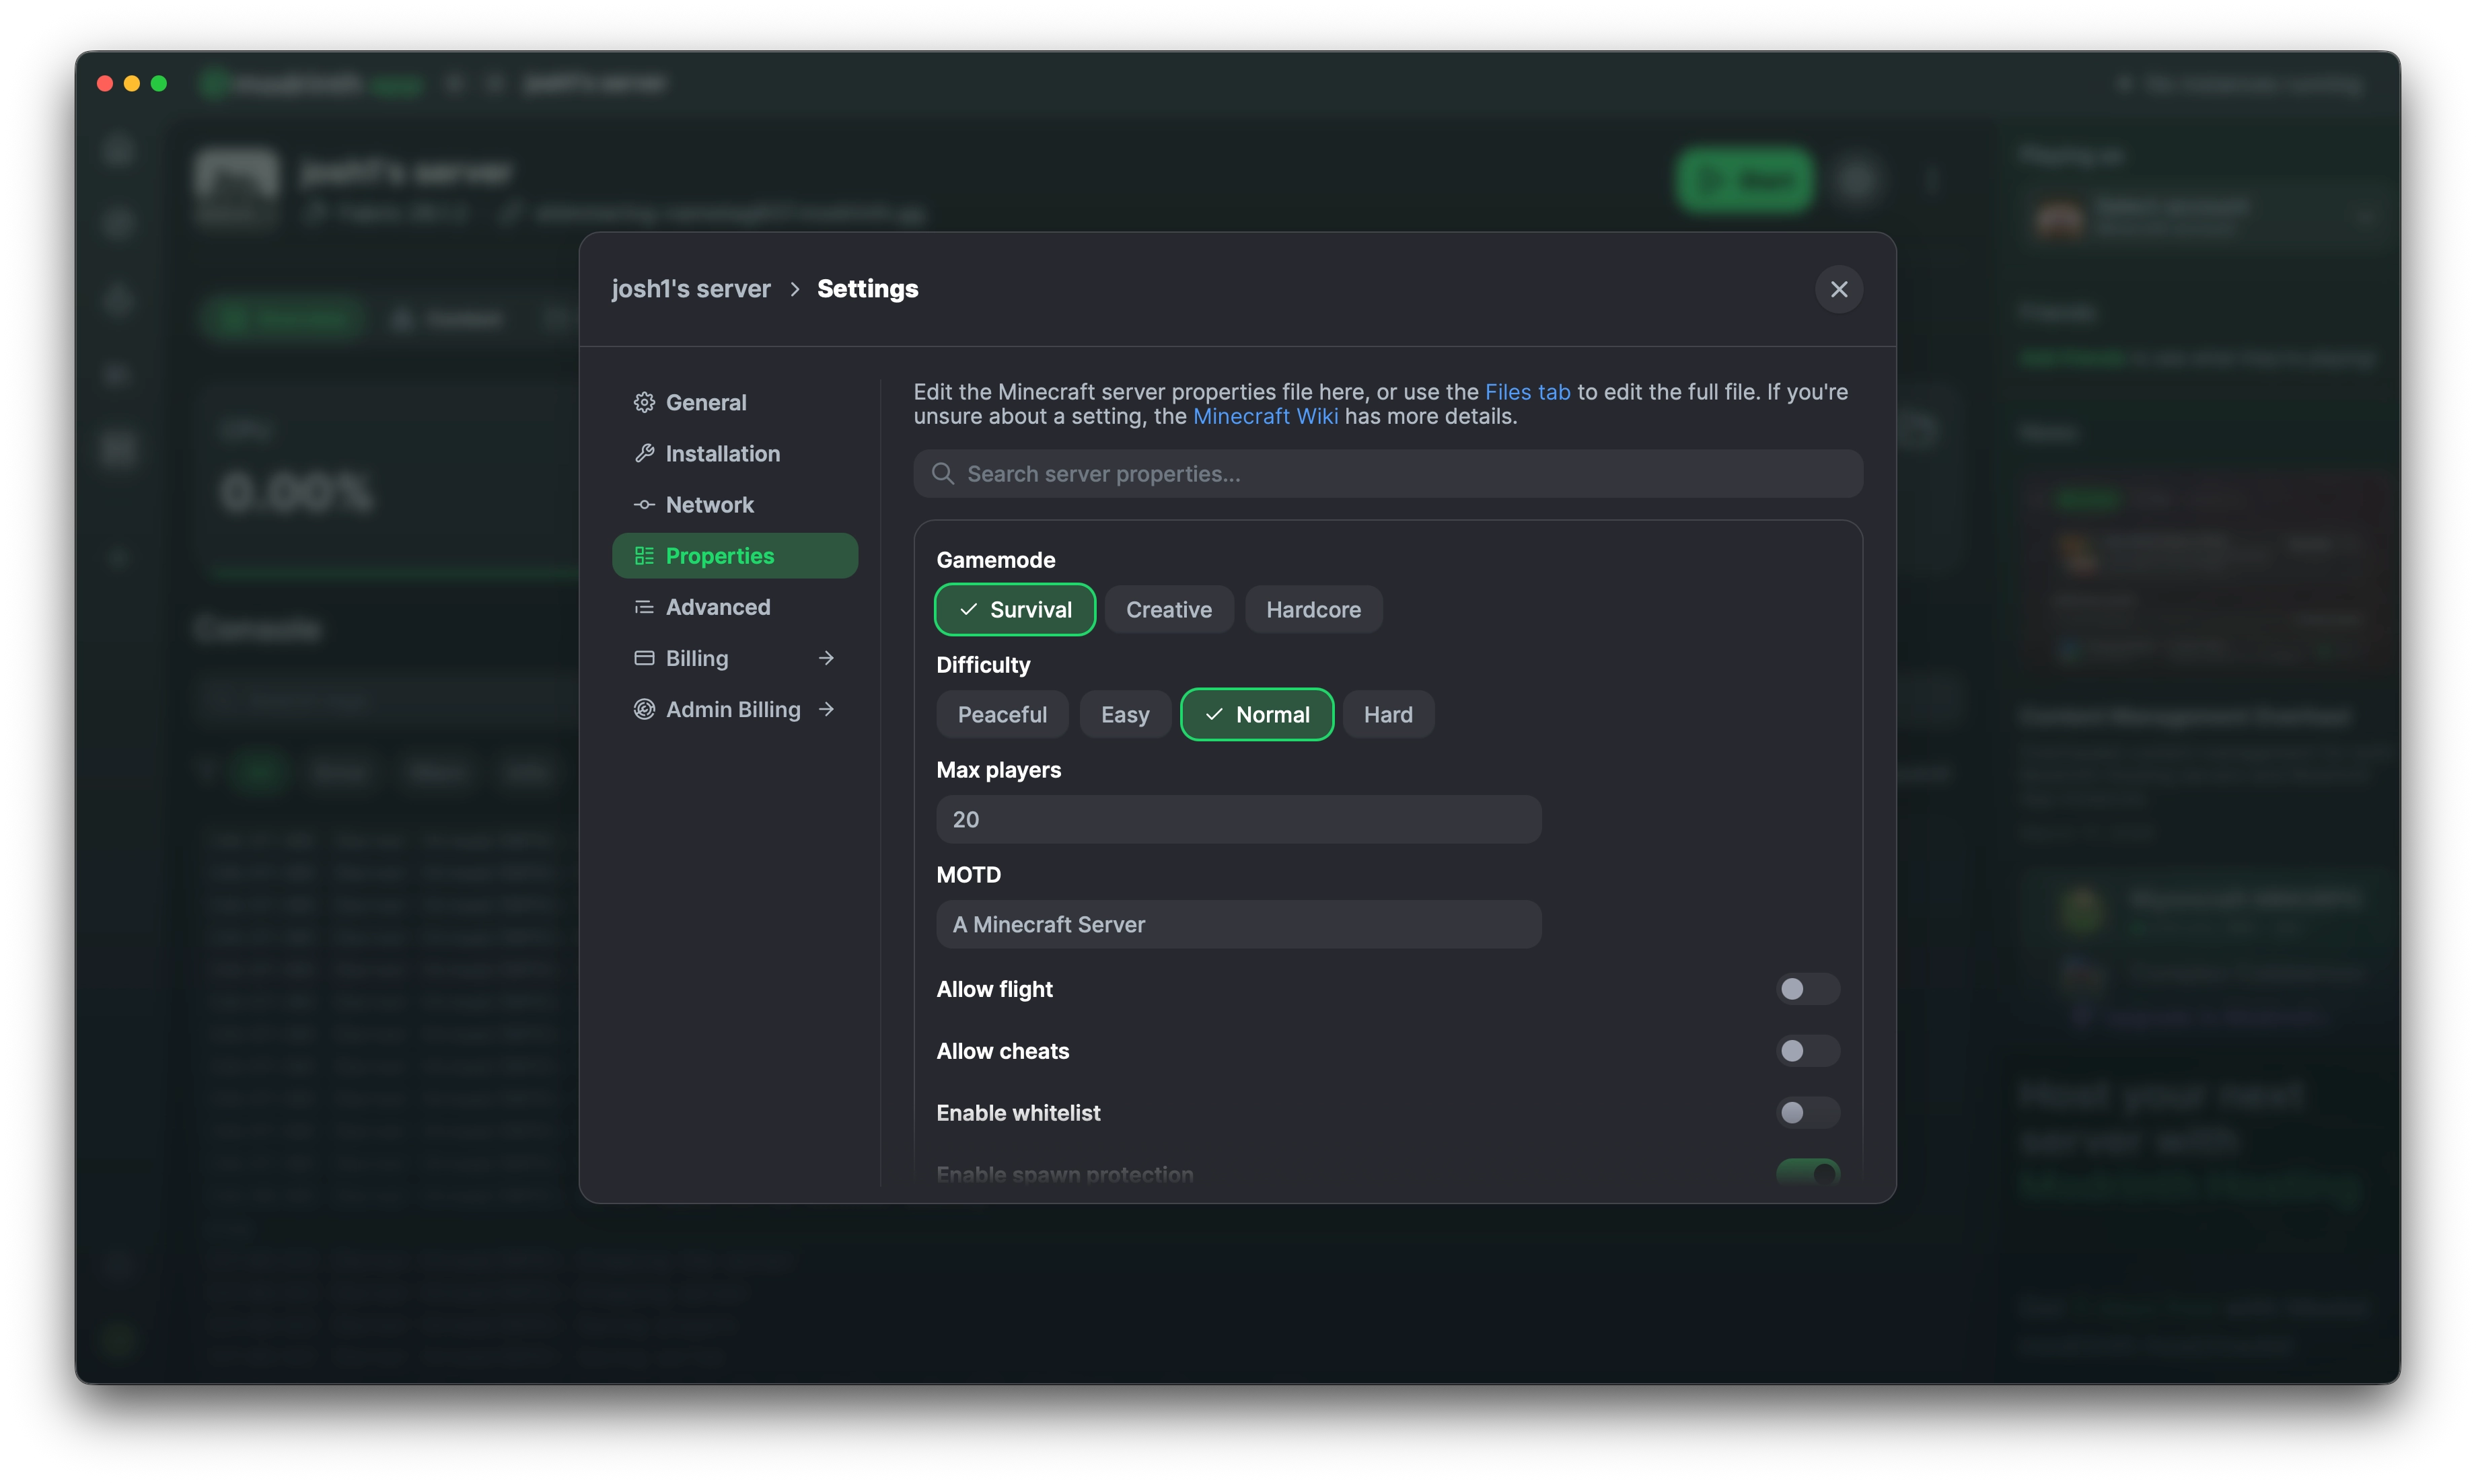The image size is (2476, 1484).
Task: Open the Billing section
Action: coord(735,658)
